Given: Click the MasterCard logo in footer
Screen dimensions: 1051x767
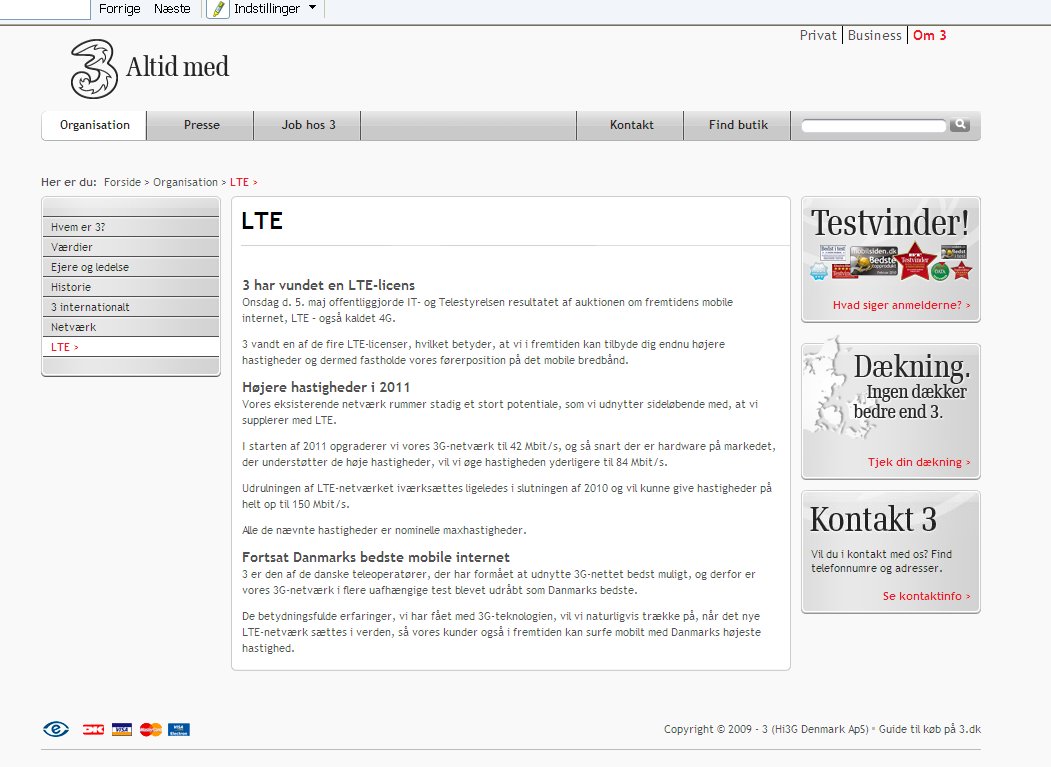Looking at the screenshot, I should pos(151,729).
